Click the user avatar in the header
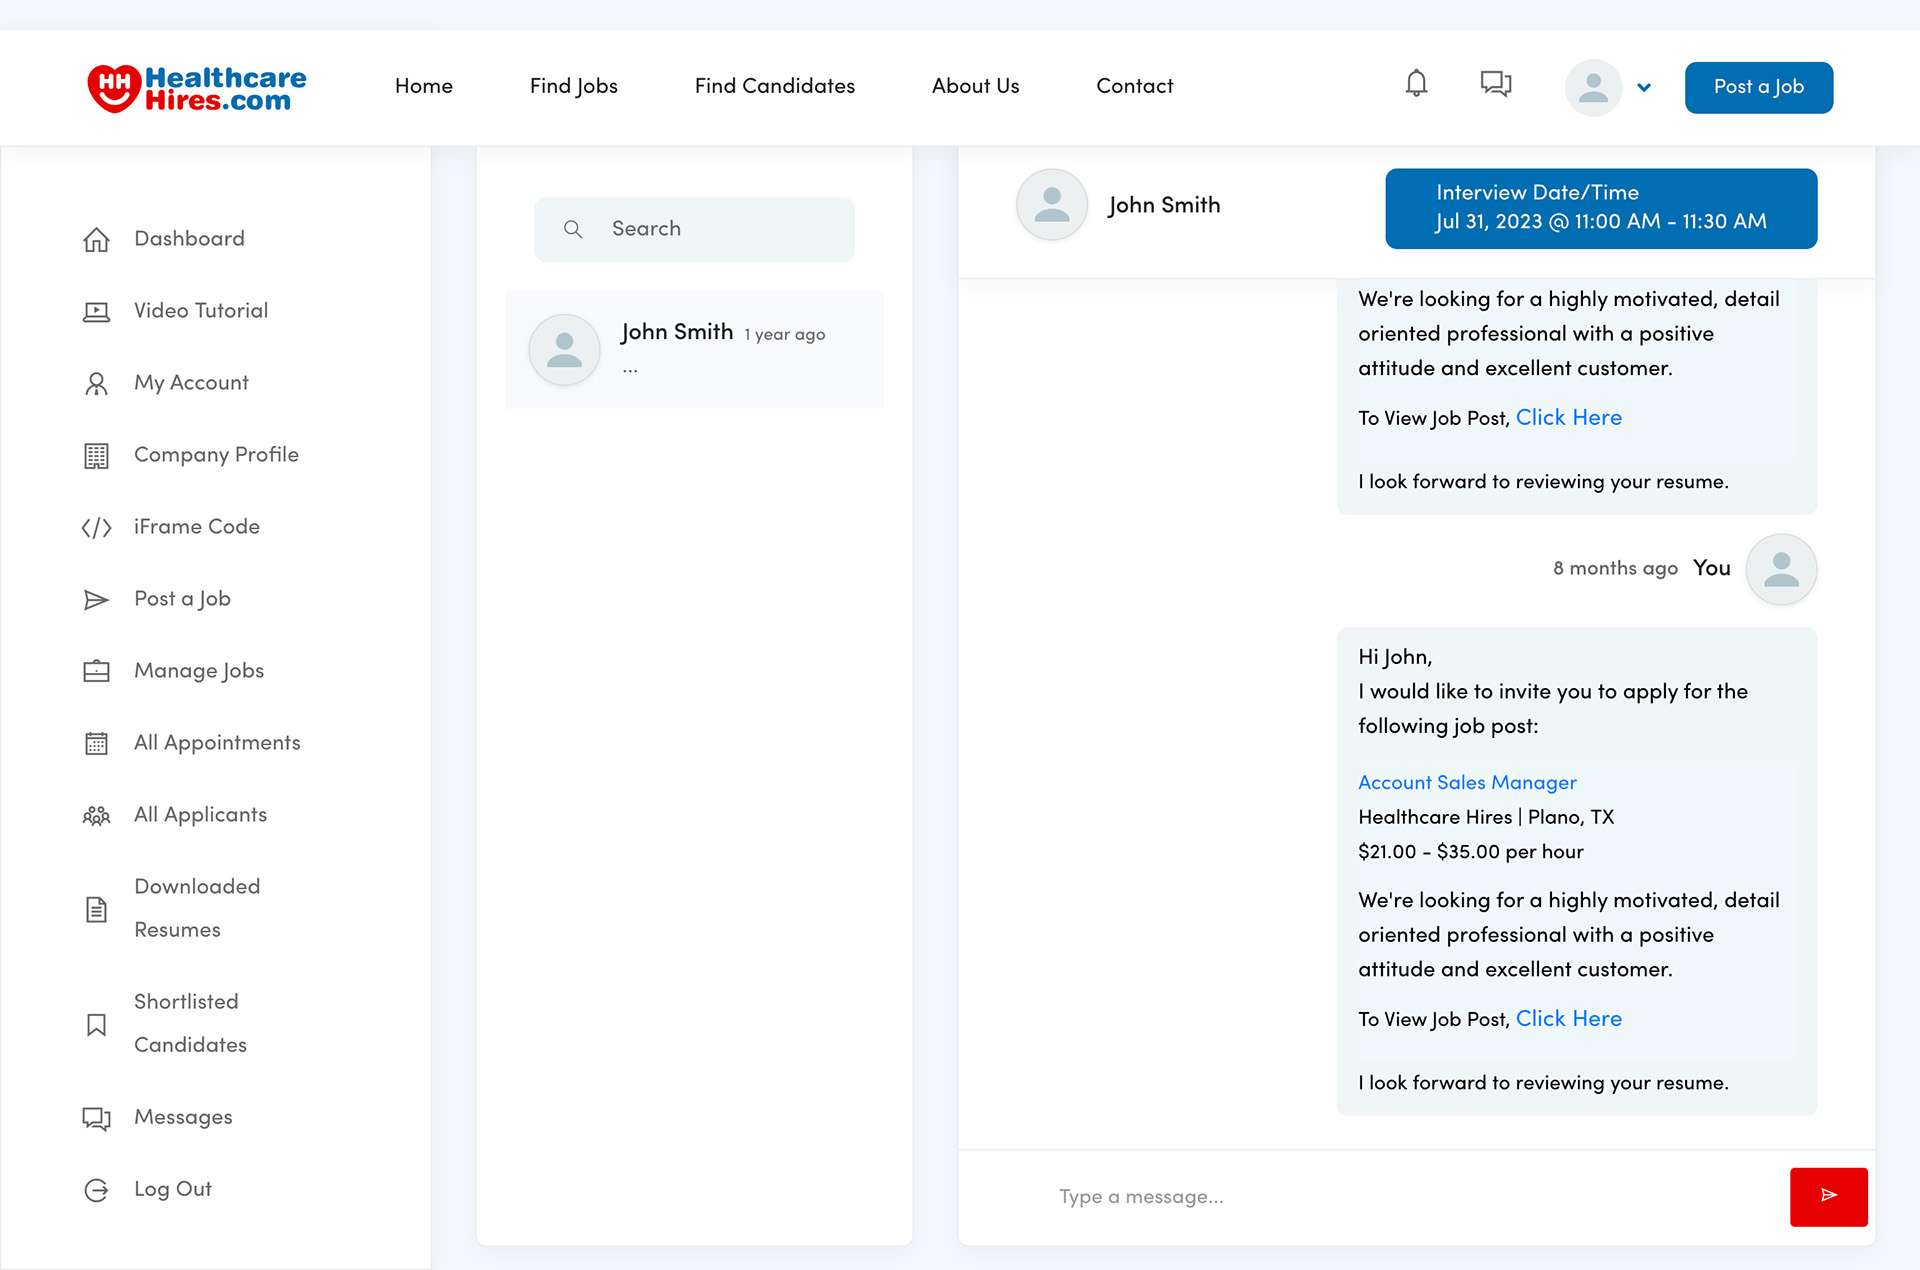This screenshot has width=1920, height=1270. click(1593, 88)
